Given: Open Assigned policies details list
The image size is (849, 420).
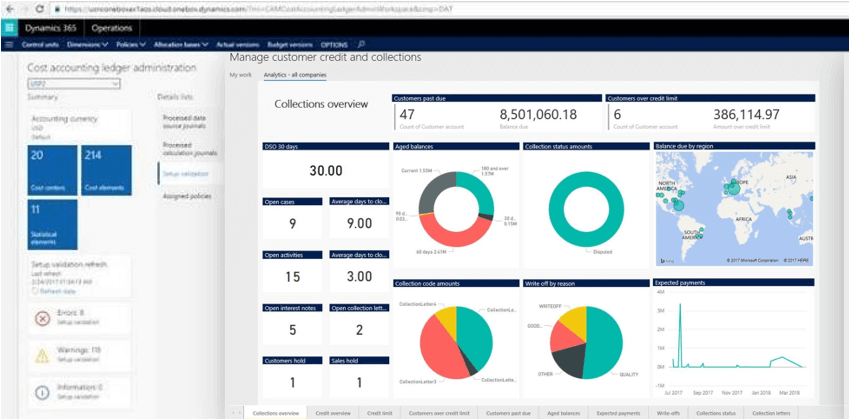Looking at the screenshot, I should coord(187,196).
